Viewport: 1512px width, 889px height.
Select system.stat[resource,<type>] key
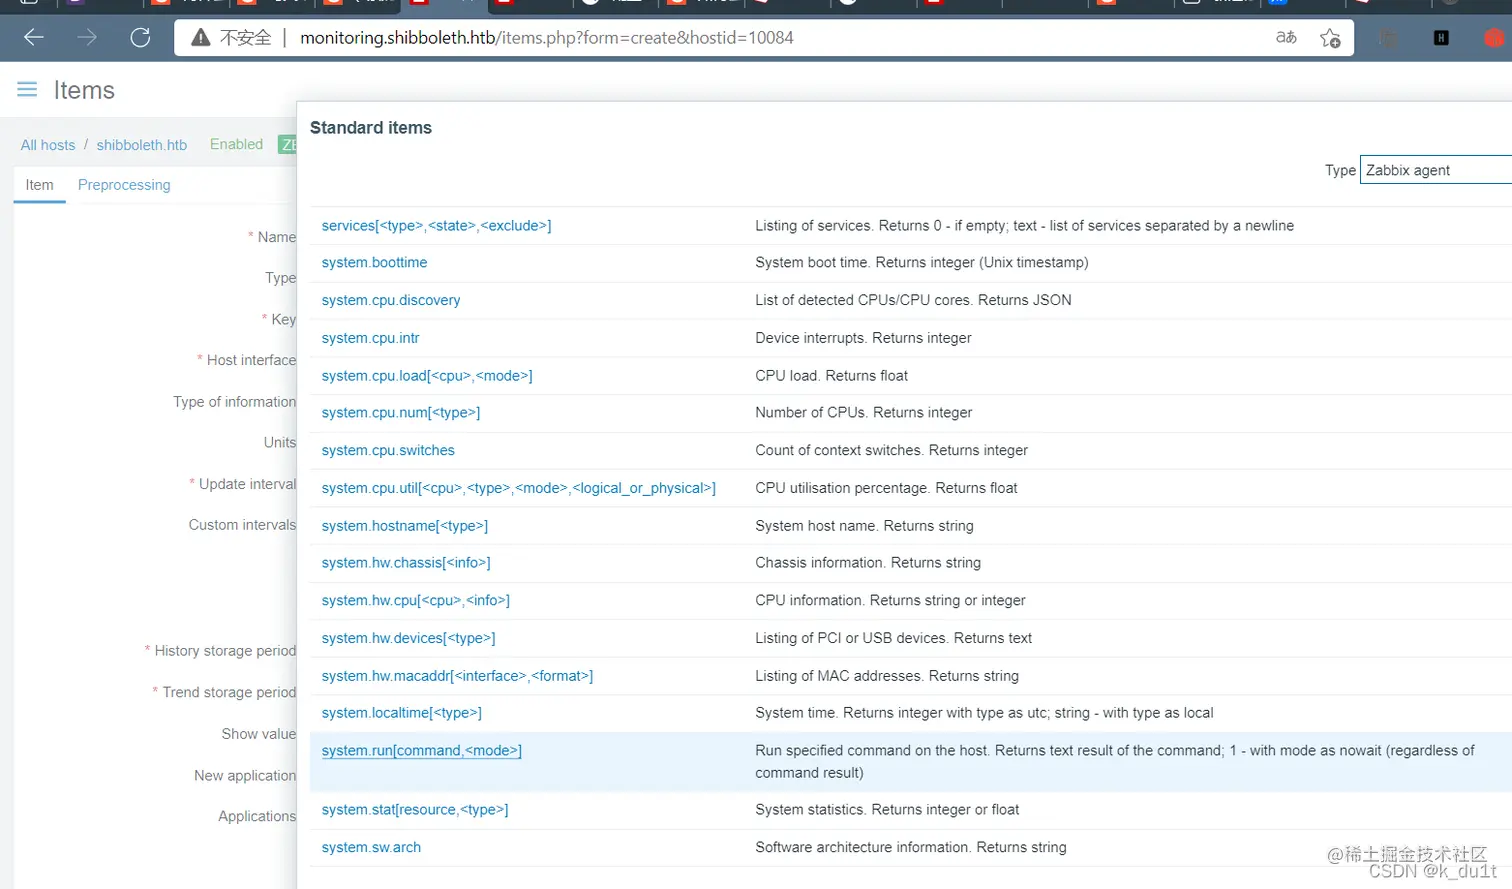(x=415, y=810)
